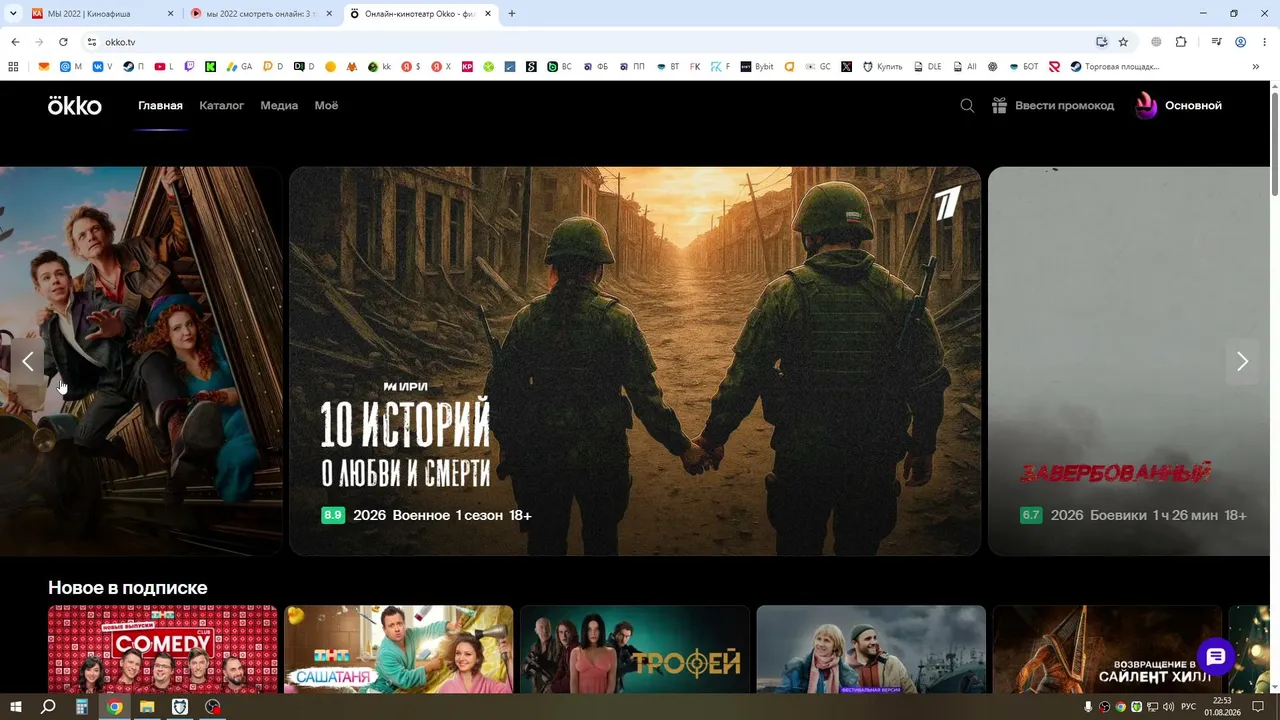
Task: Open the СашаТаня thumbnail
Action: pyautogui.click(x=399, y=648)
